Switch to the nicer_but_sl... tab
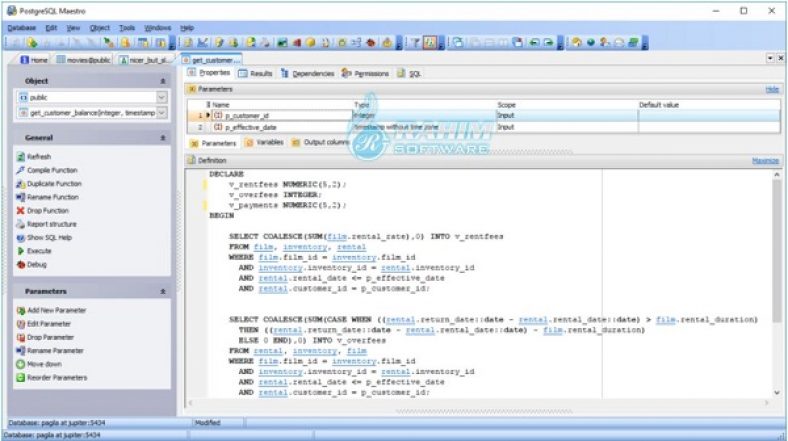The height and width of the screenshot is (441, 788). coord(144,60)
